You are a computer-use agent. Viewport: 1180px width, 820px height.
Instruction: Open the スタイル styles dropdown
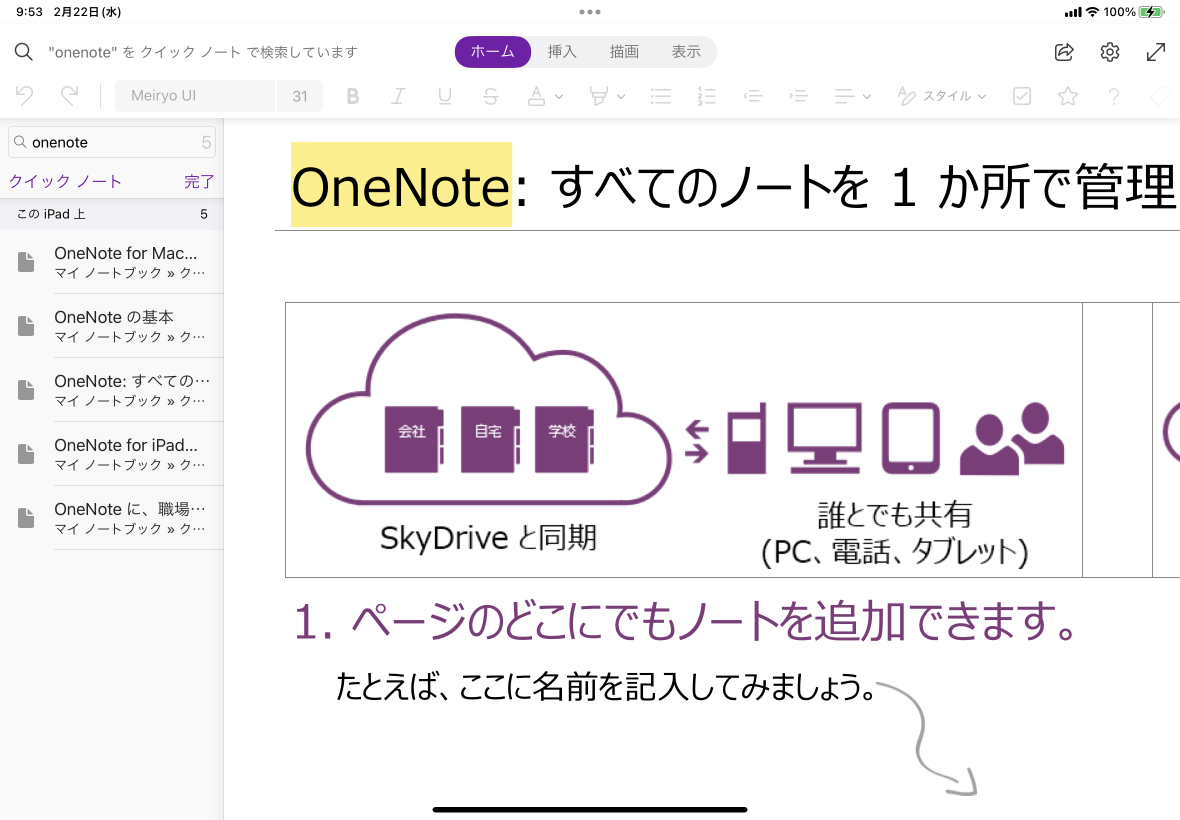pos(941,96)
